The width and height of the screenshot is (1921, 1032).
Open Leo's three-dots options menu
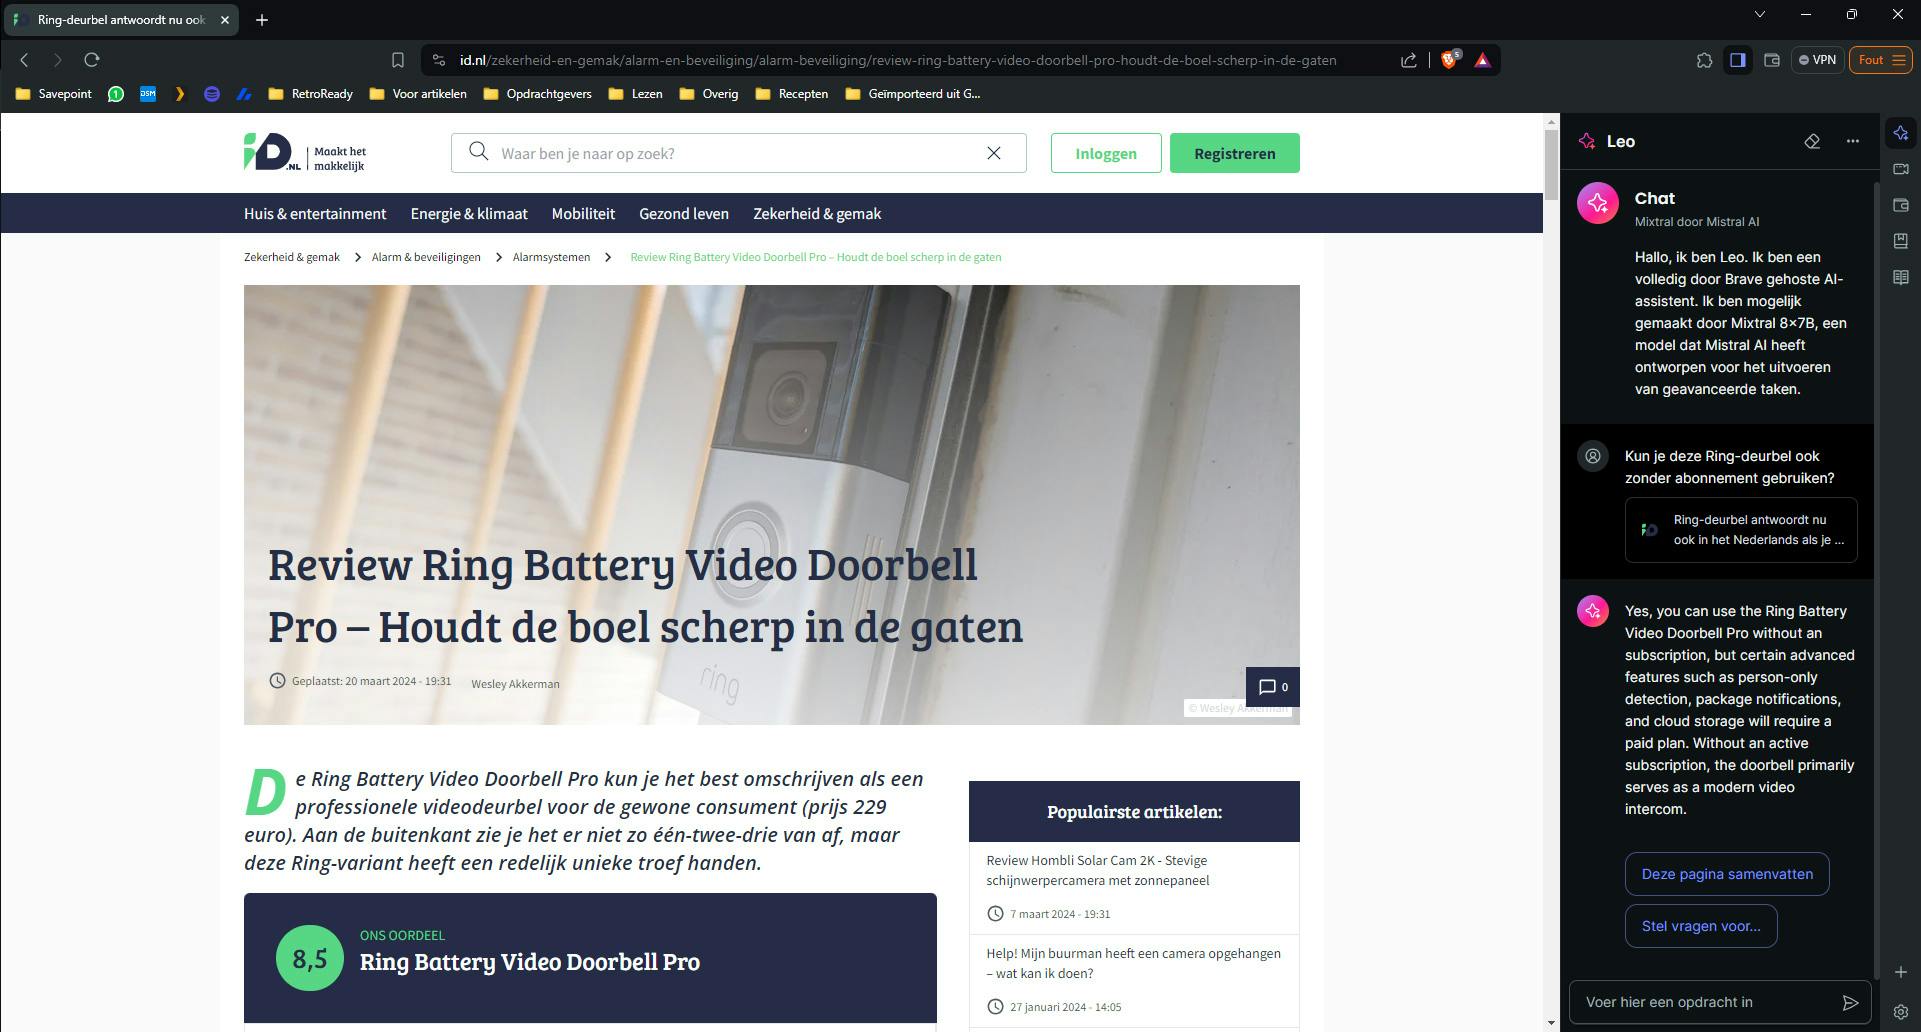(x=1853, y=141)
